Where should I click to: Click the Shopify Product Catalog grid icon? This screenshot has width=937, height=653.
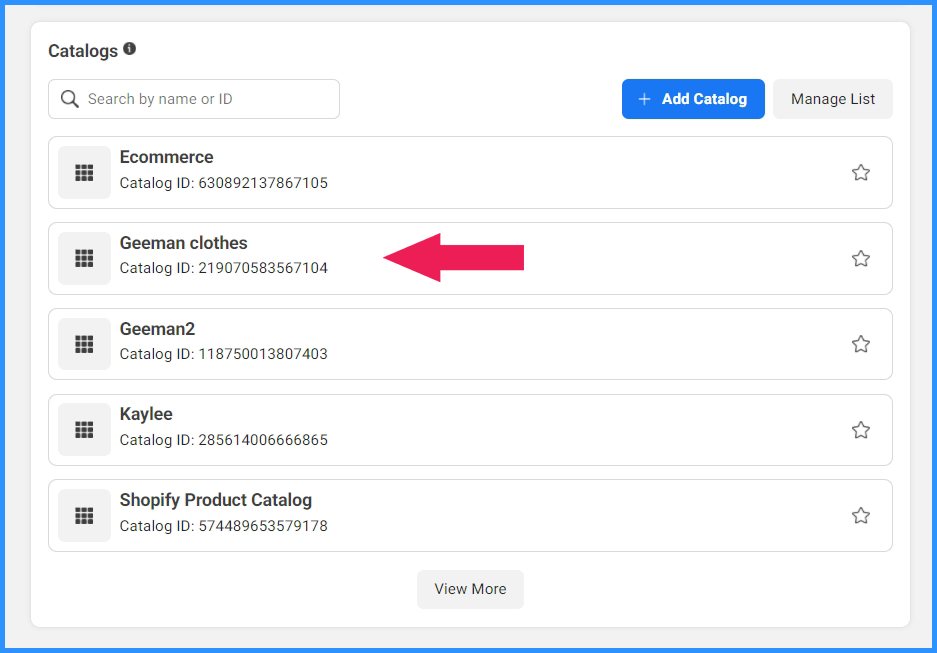pos(84,516)
